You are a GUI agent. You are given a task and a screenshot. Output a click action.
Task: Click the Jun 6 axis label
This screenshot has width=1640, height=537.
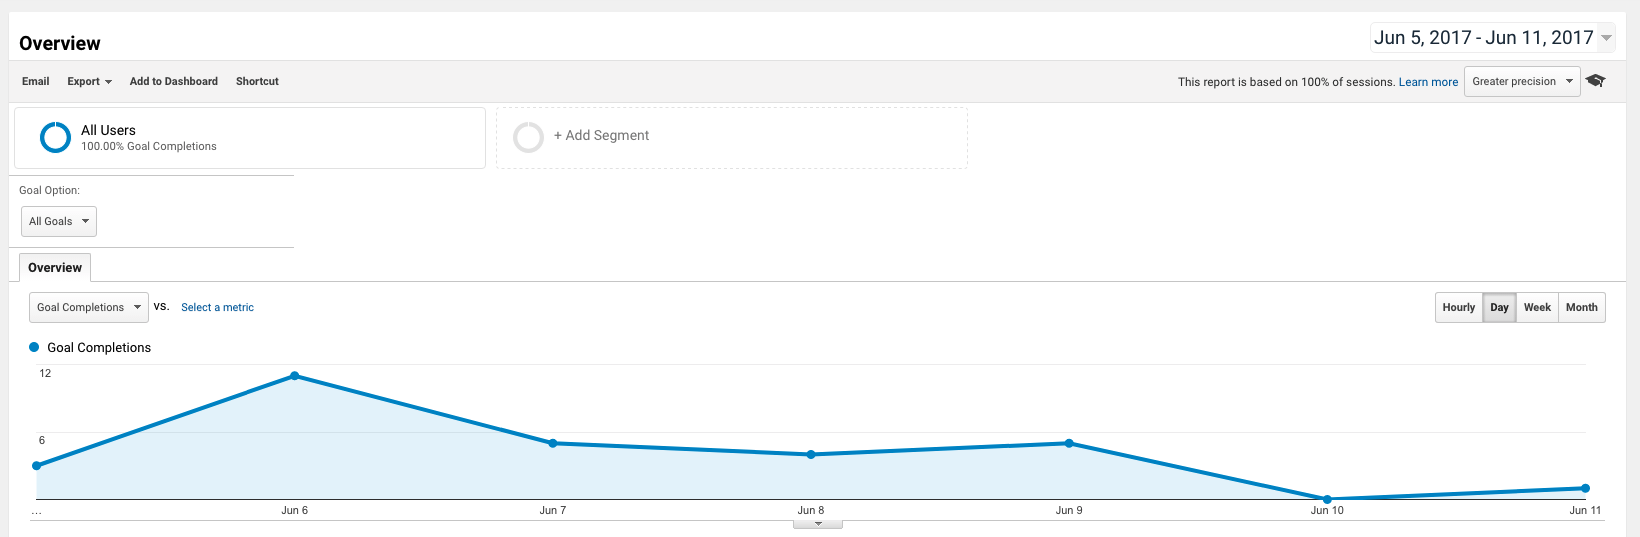tap(294, 510)
